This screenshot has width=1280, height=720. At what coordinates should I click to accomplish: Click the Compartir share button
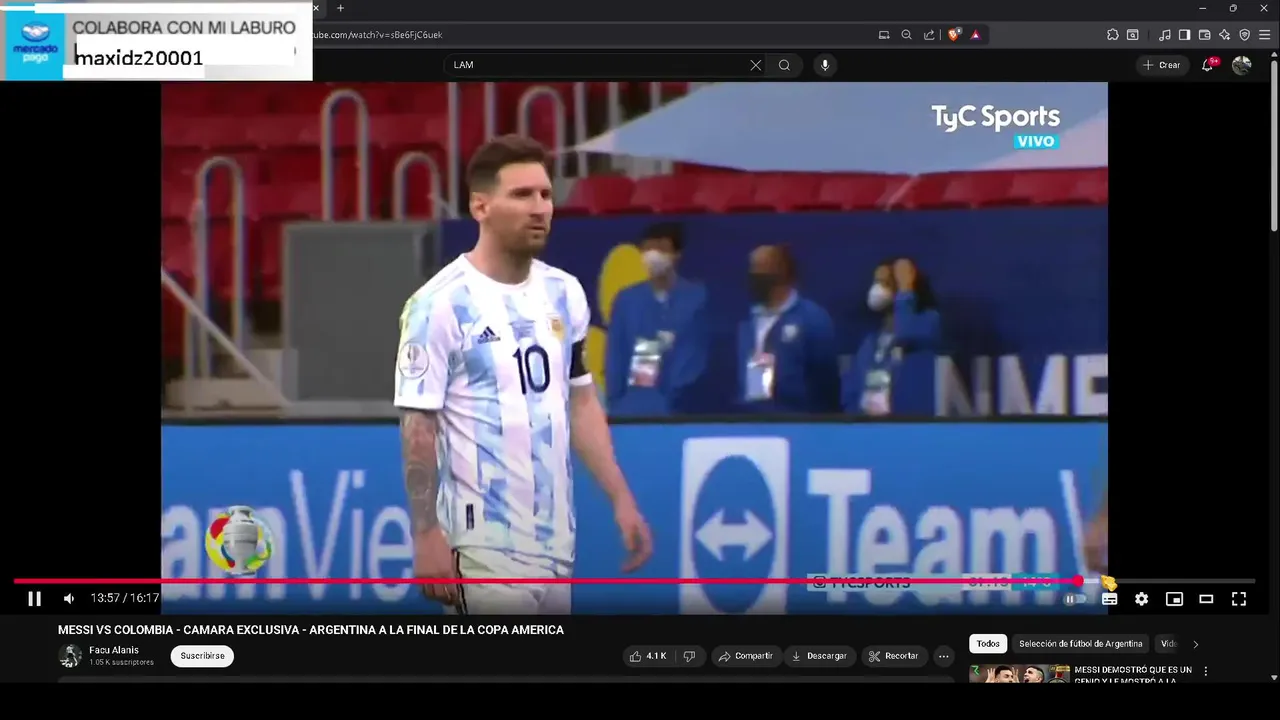click(x=746, y=656)
